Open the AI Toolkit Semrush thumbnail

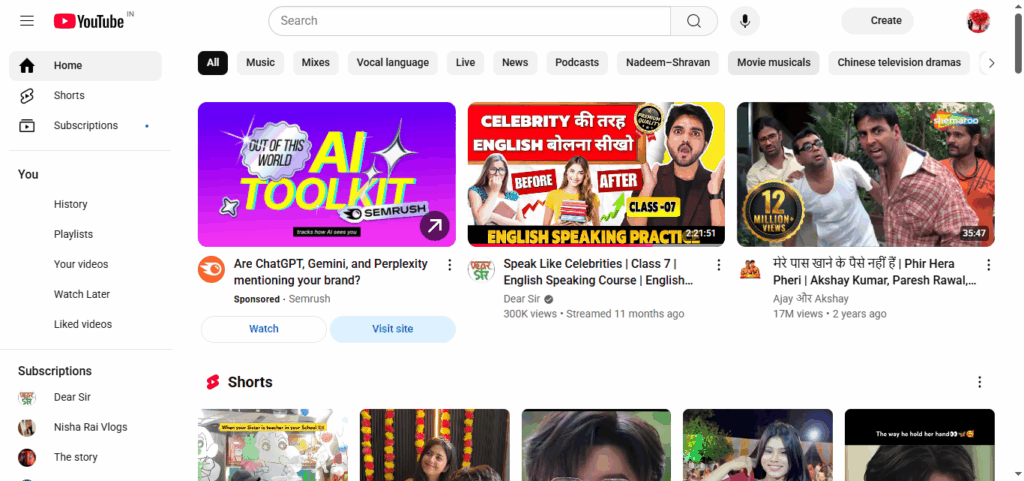(x=327, y=174)
